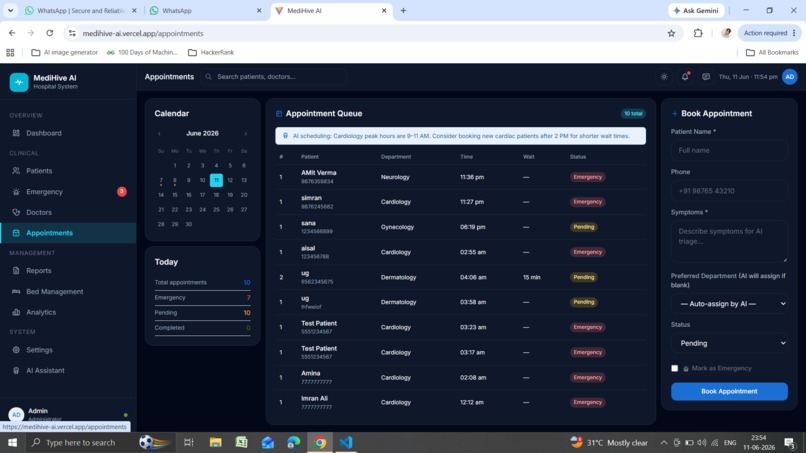
Task: Open AI image generator bookmark folder
Action: [x=65, y=52]
